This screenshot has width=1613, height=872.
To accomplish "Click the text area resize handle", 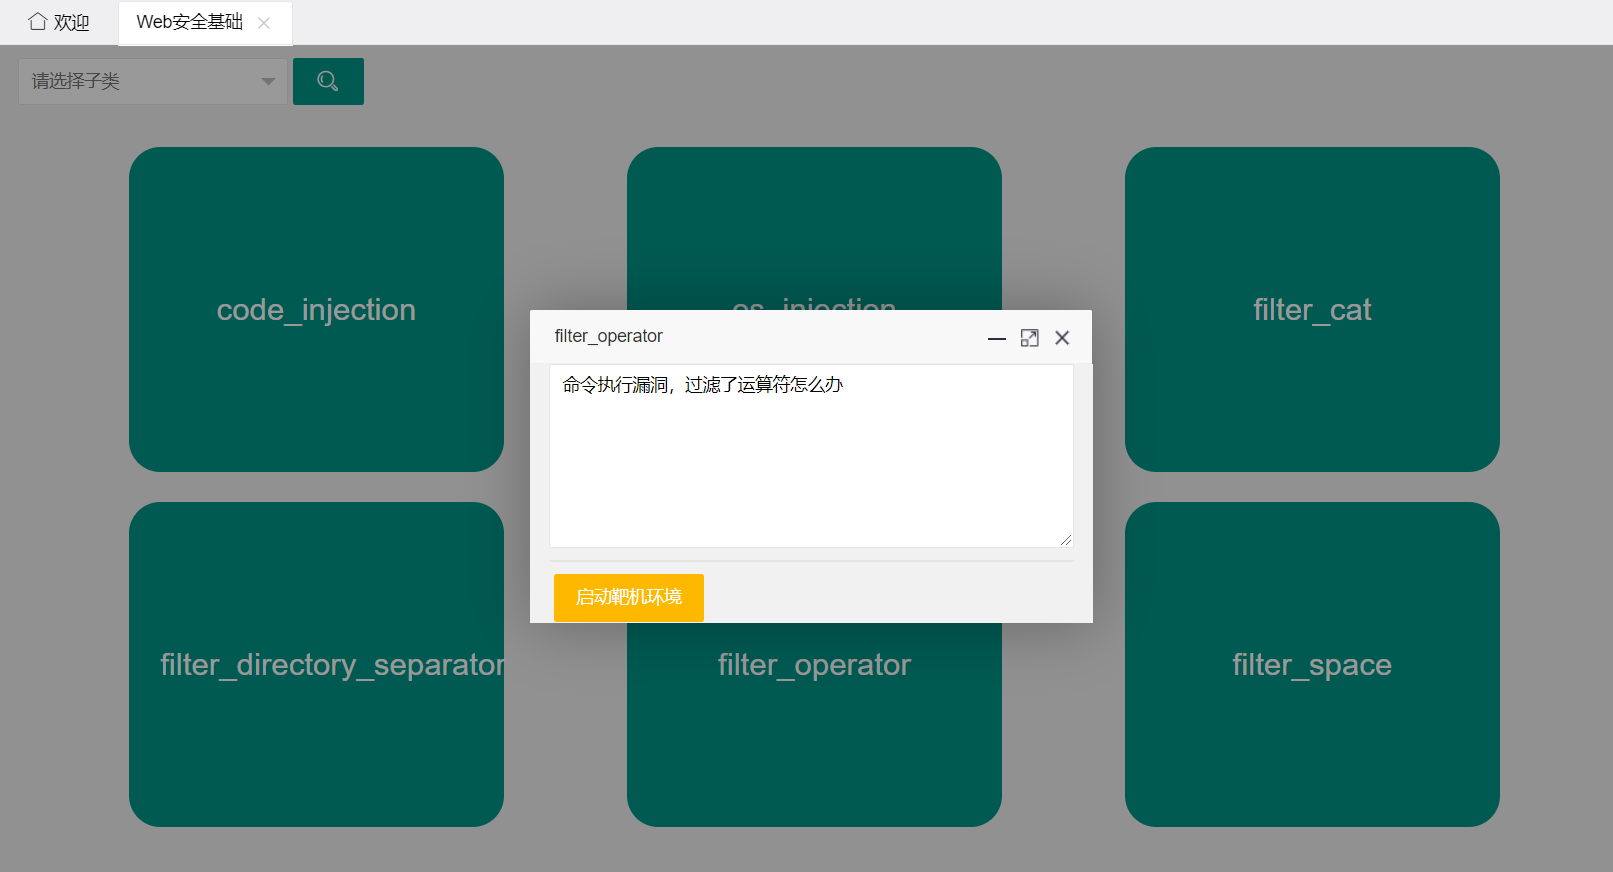I will click(x=1066, y=540).
